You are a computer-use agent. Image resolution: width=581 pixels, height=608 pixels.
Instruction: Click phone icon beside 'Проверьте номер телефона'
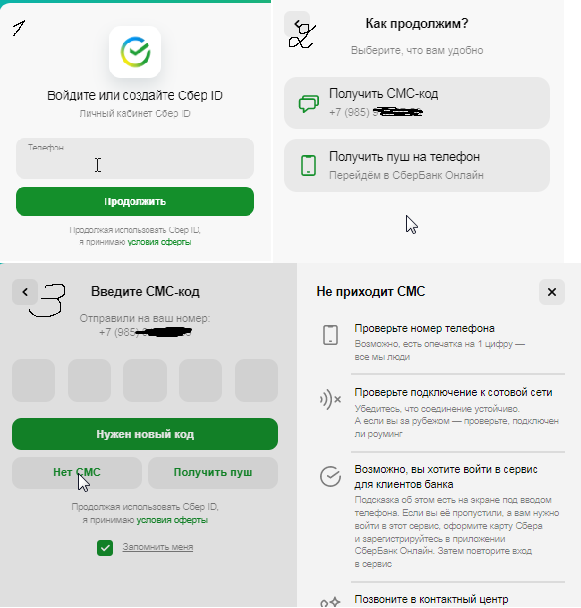[x=330, y=335]
